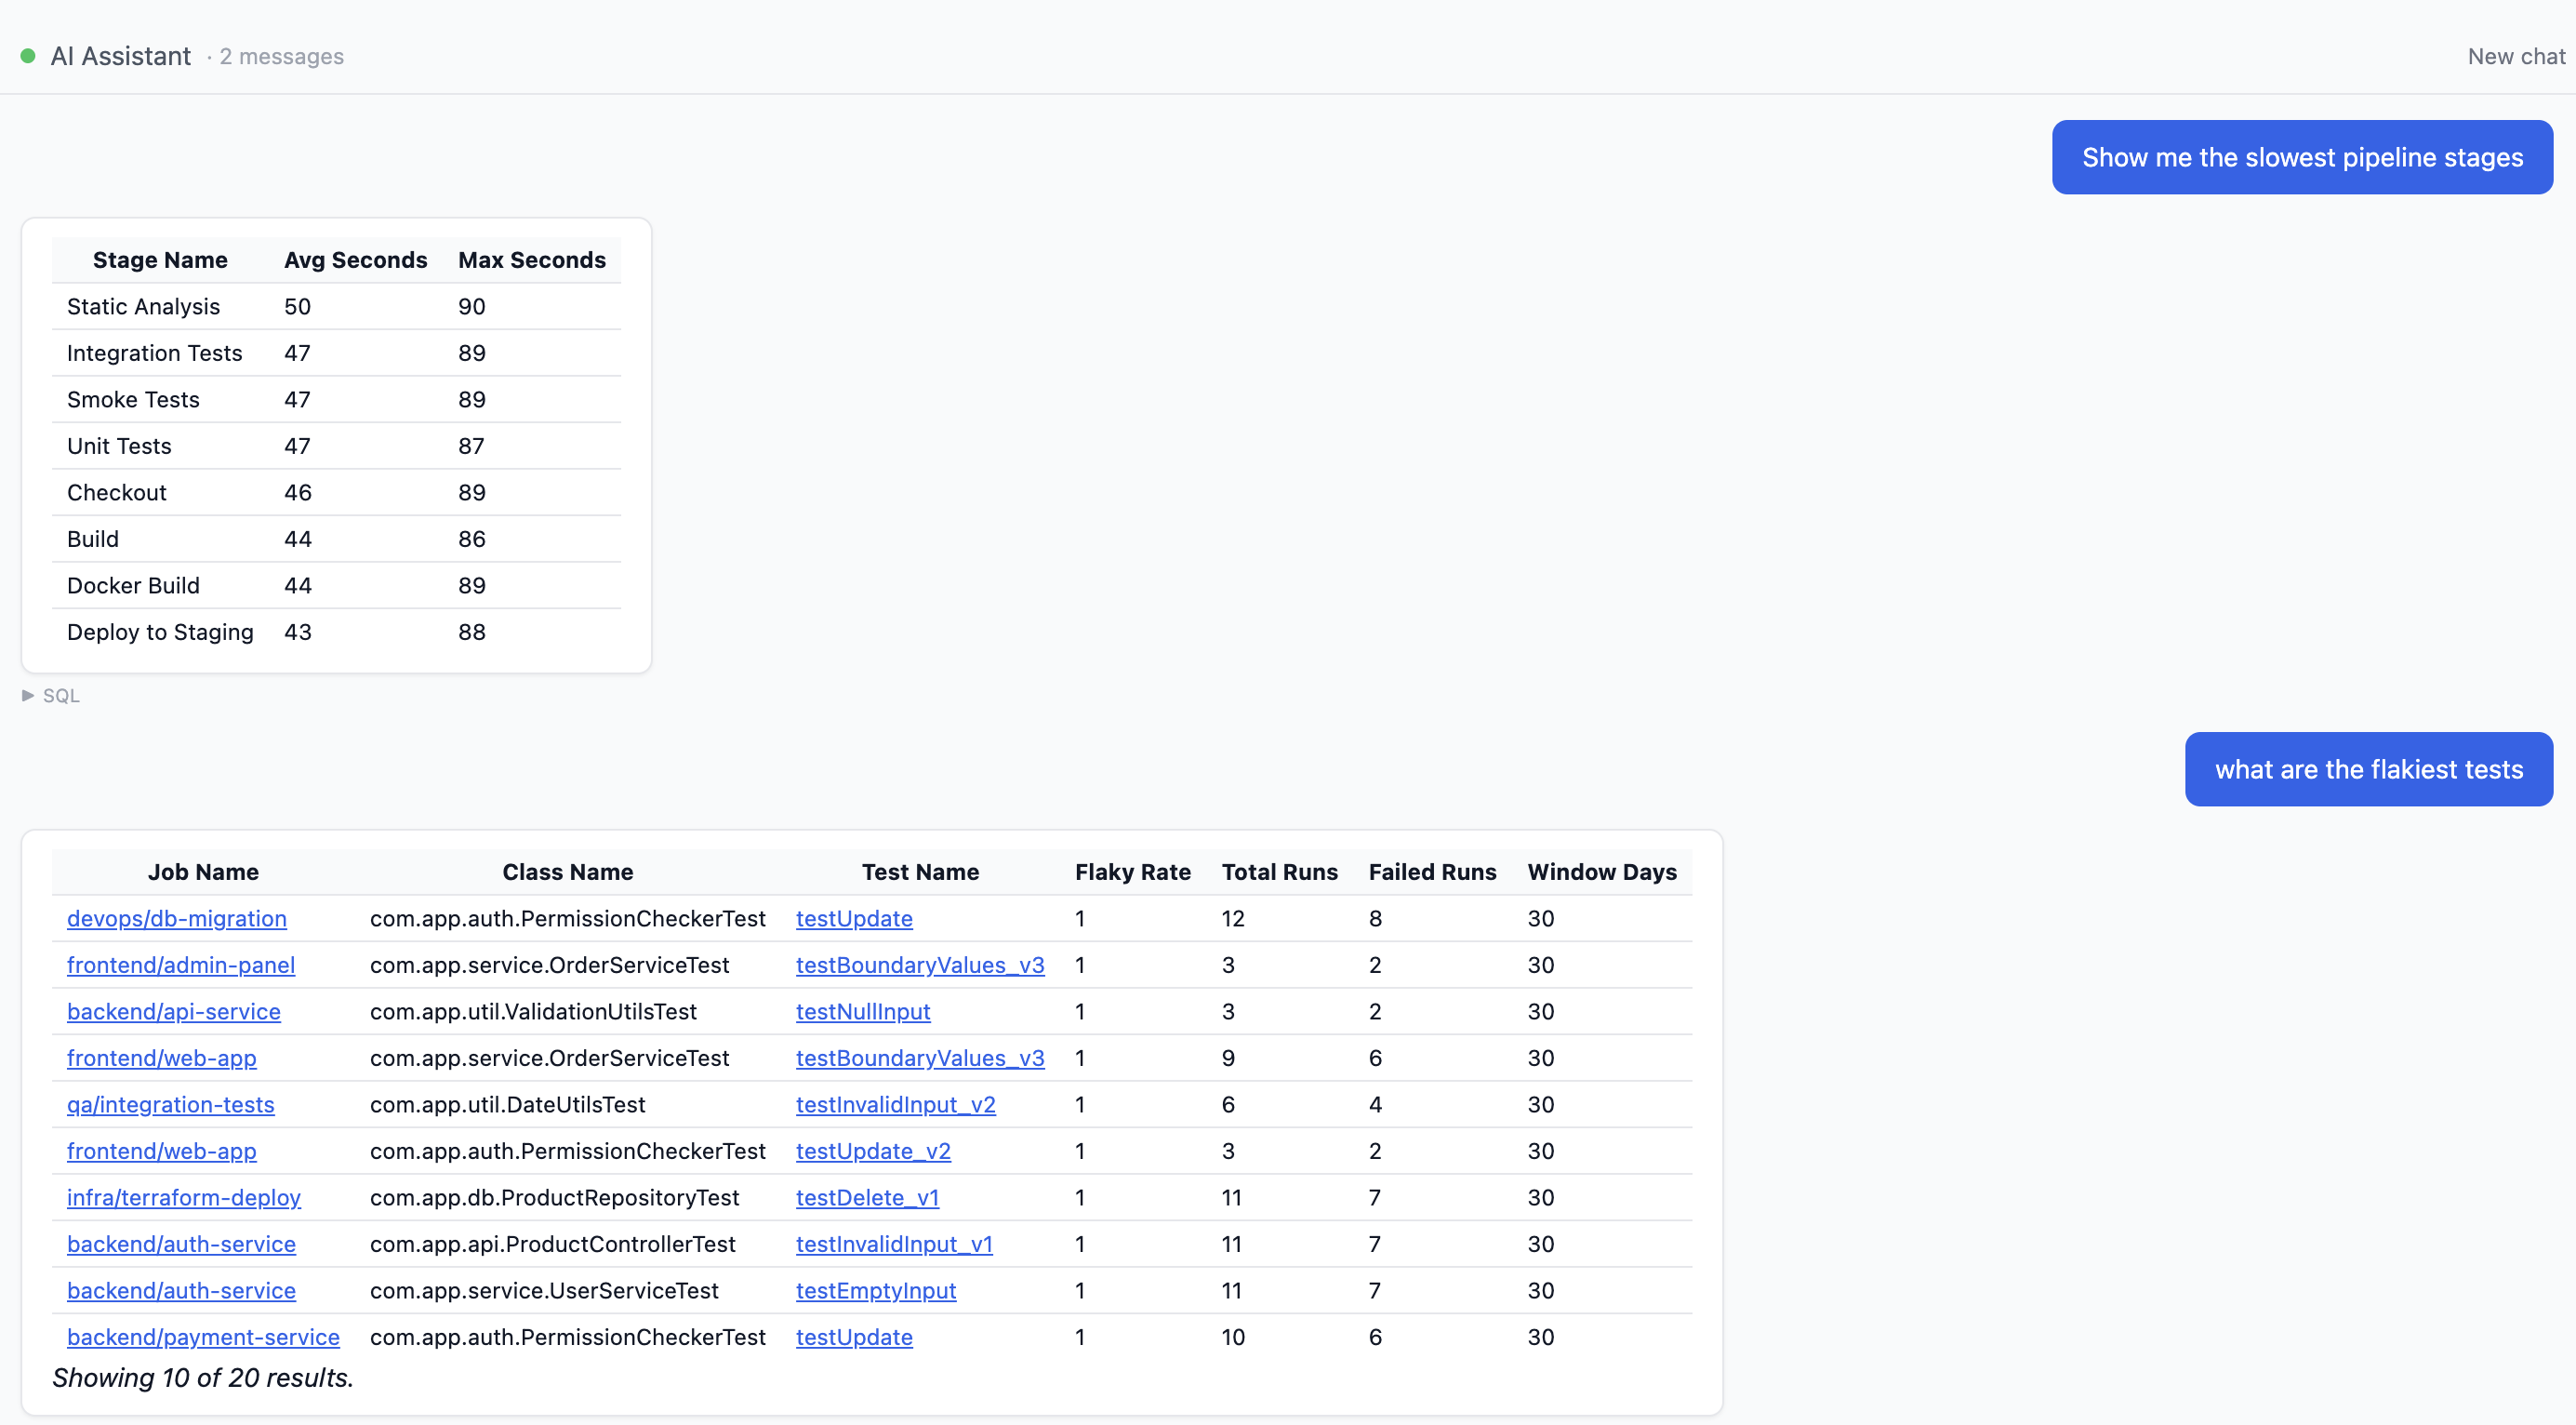Open testUpdate in the devops/db-migration row
The height and width of the screenshot is (1425, 2576).
pos(854,918)
